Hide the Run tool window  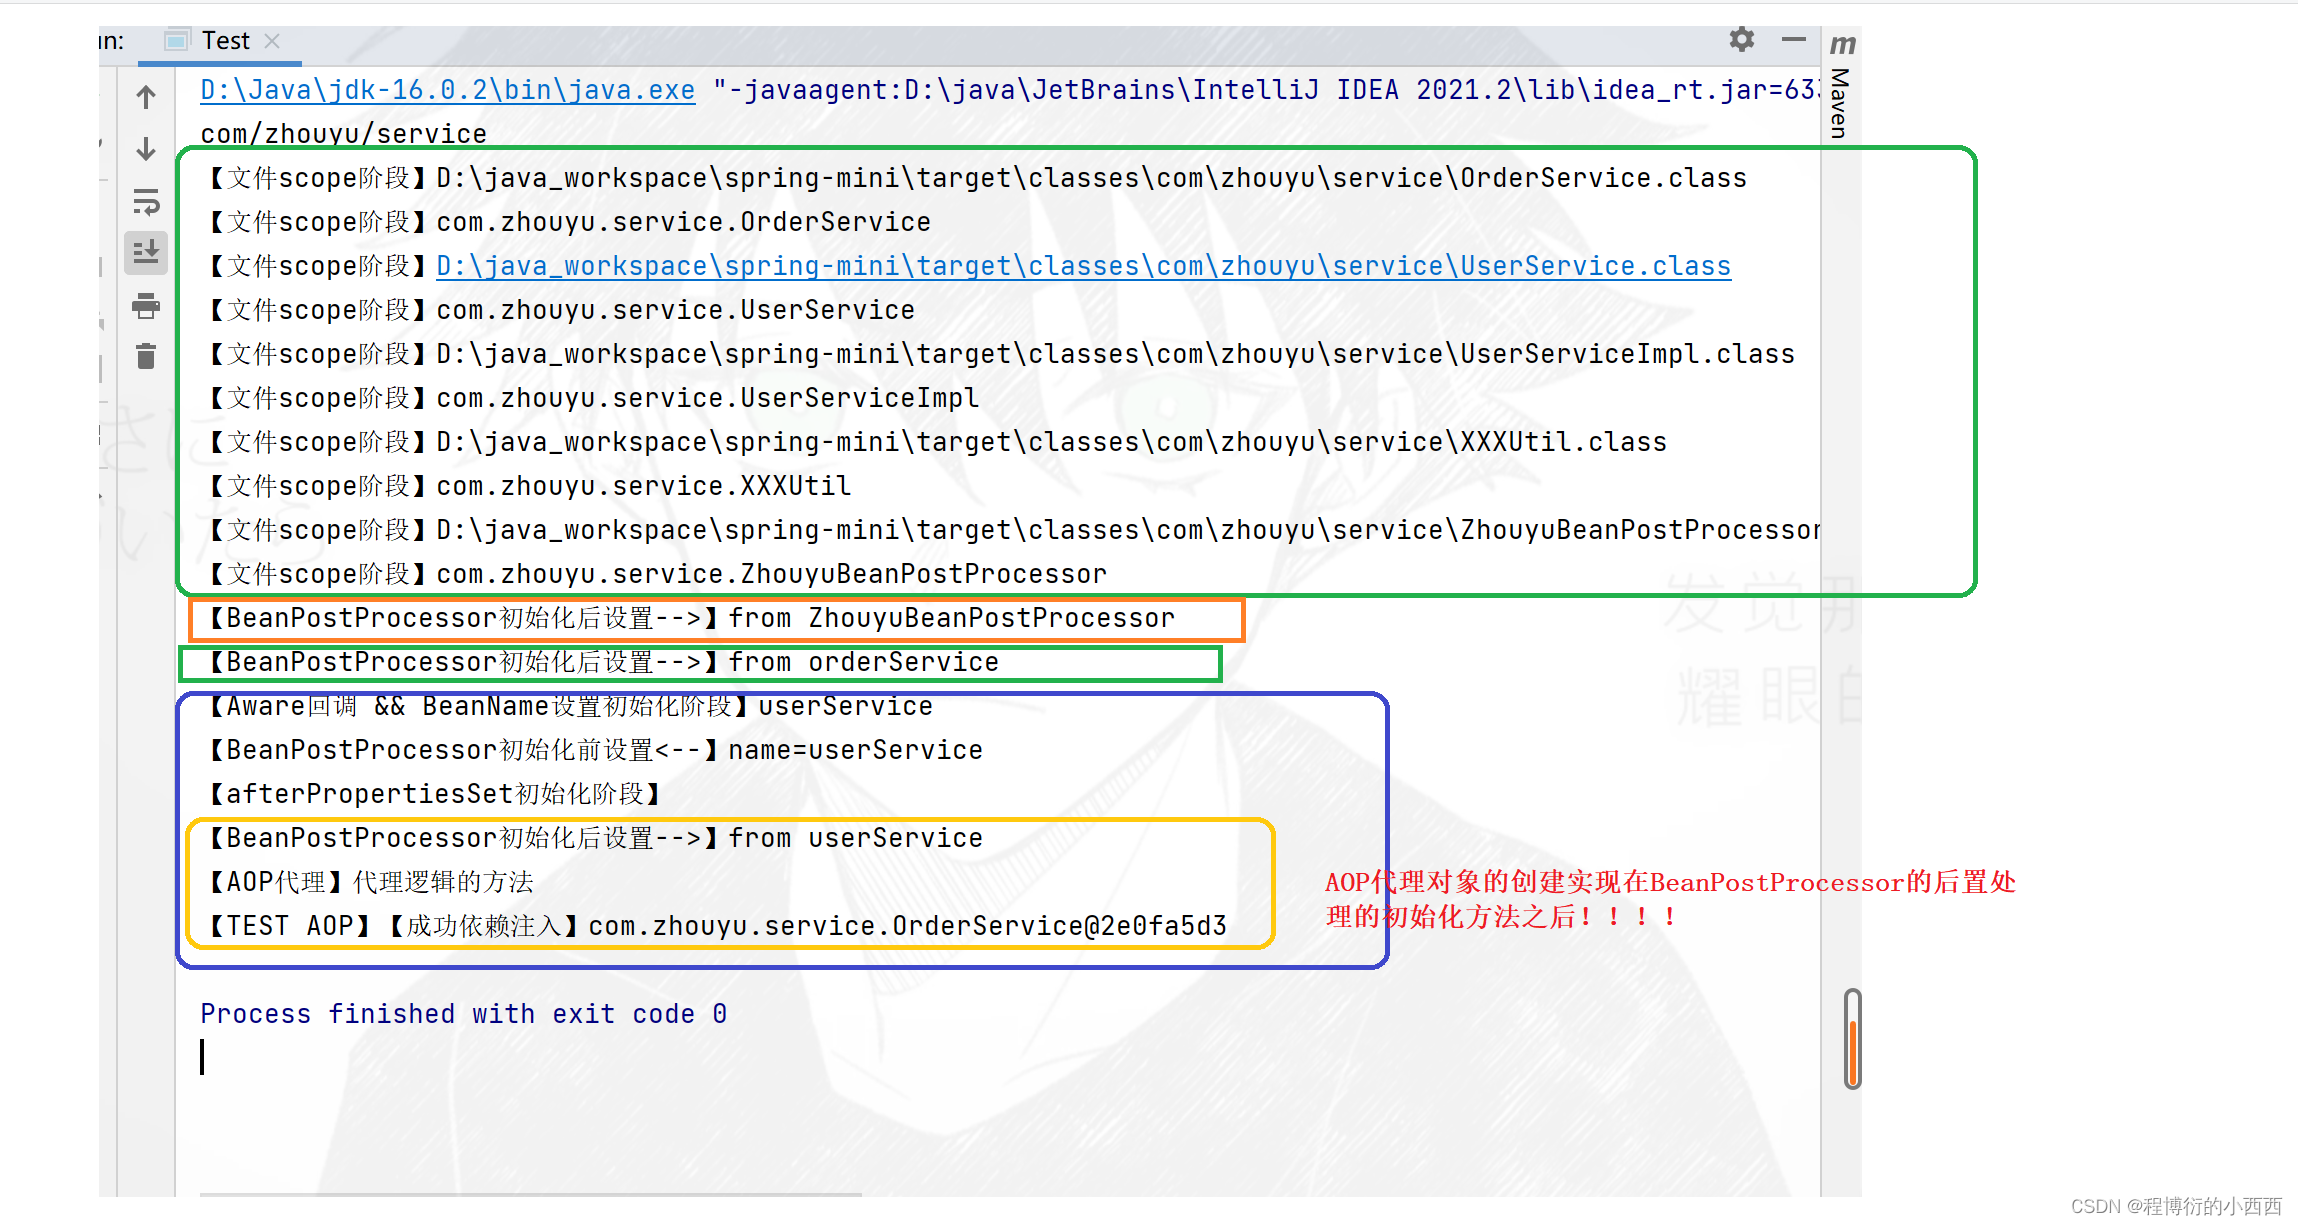(x=1793, y=40)
